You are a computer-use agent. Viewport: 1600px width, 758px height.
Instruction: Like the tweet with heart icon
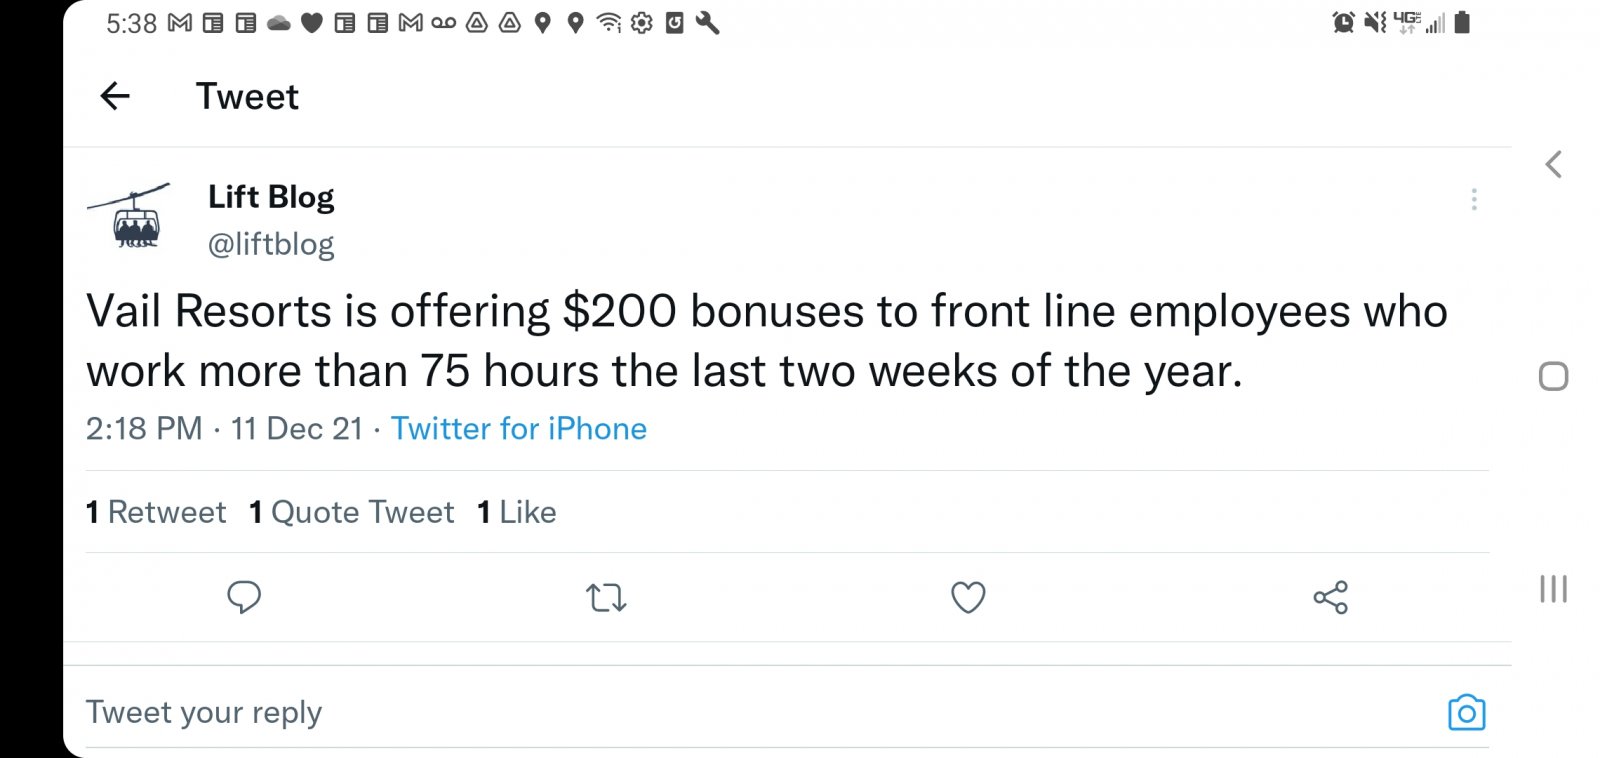tap(967, 598)
